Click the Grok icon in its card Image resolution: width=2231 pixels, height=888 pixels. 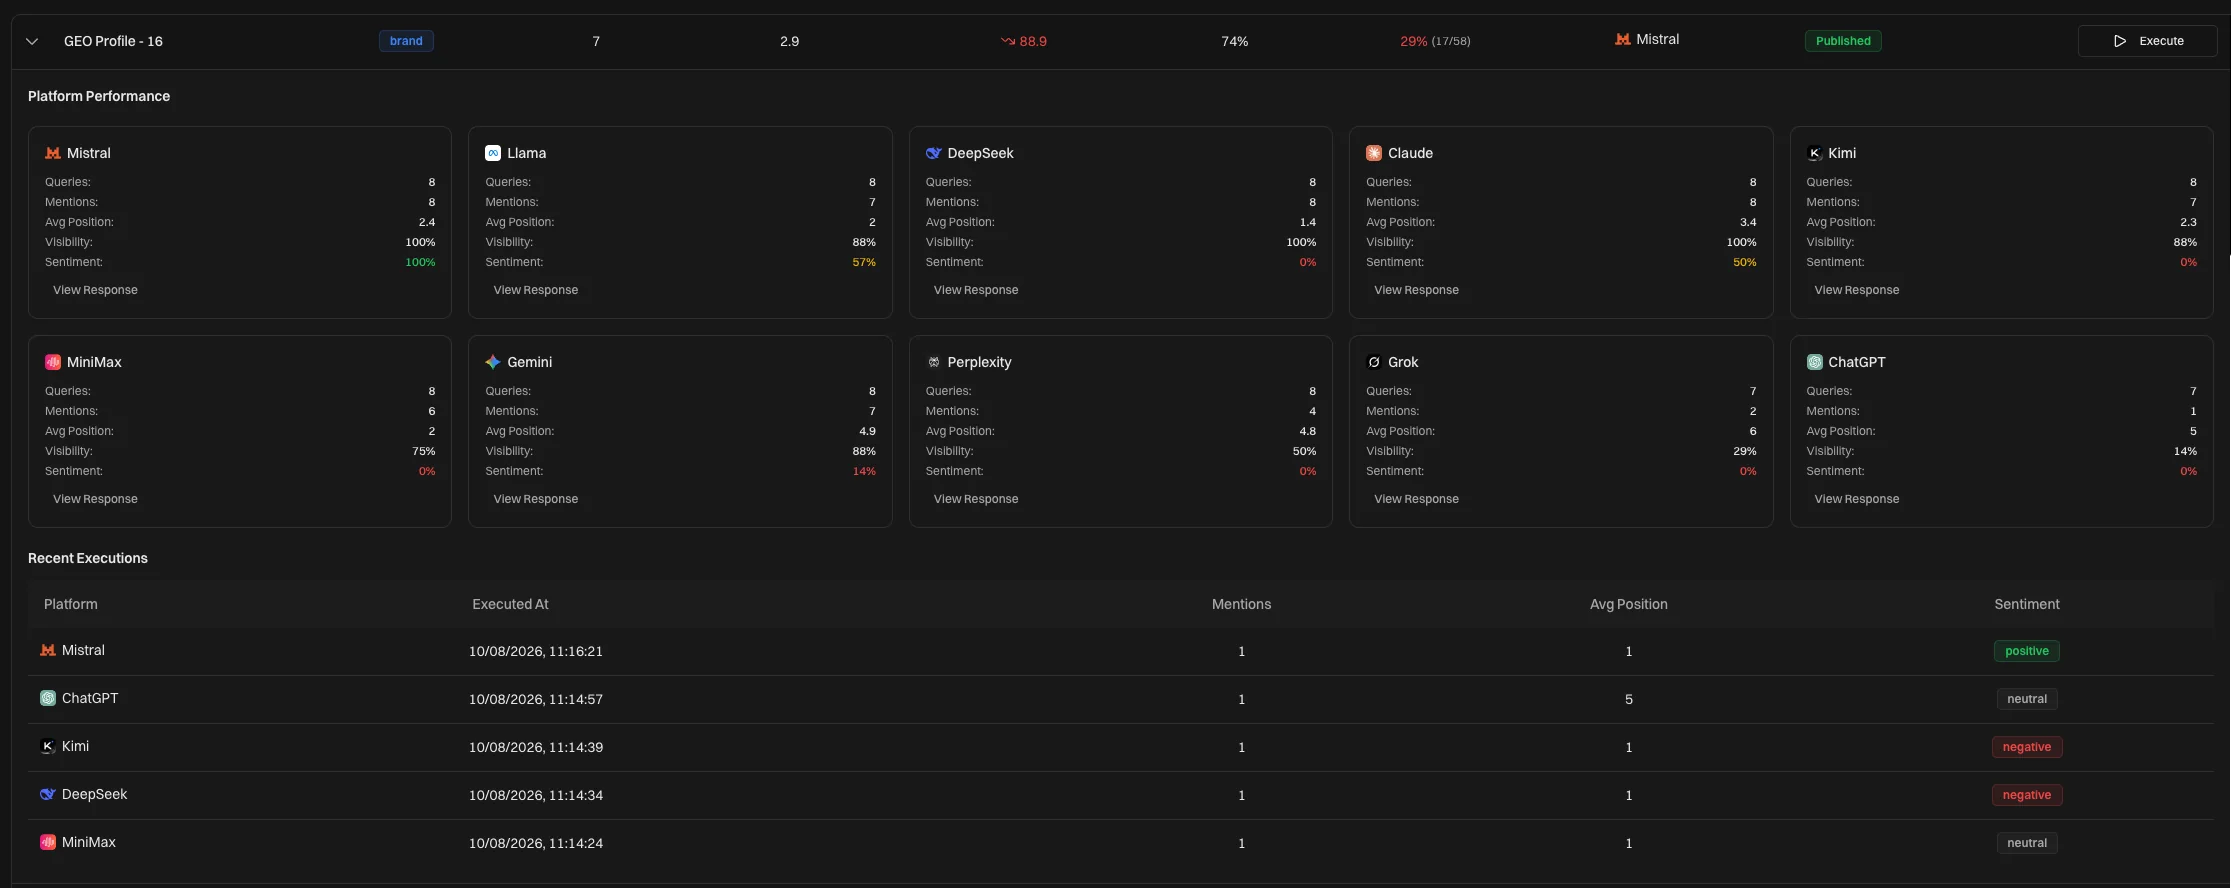pyautogui.click(x=1374, y=362)
